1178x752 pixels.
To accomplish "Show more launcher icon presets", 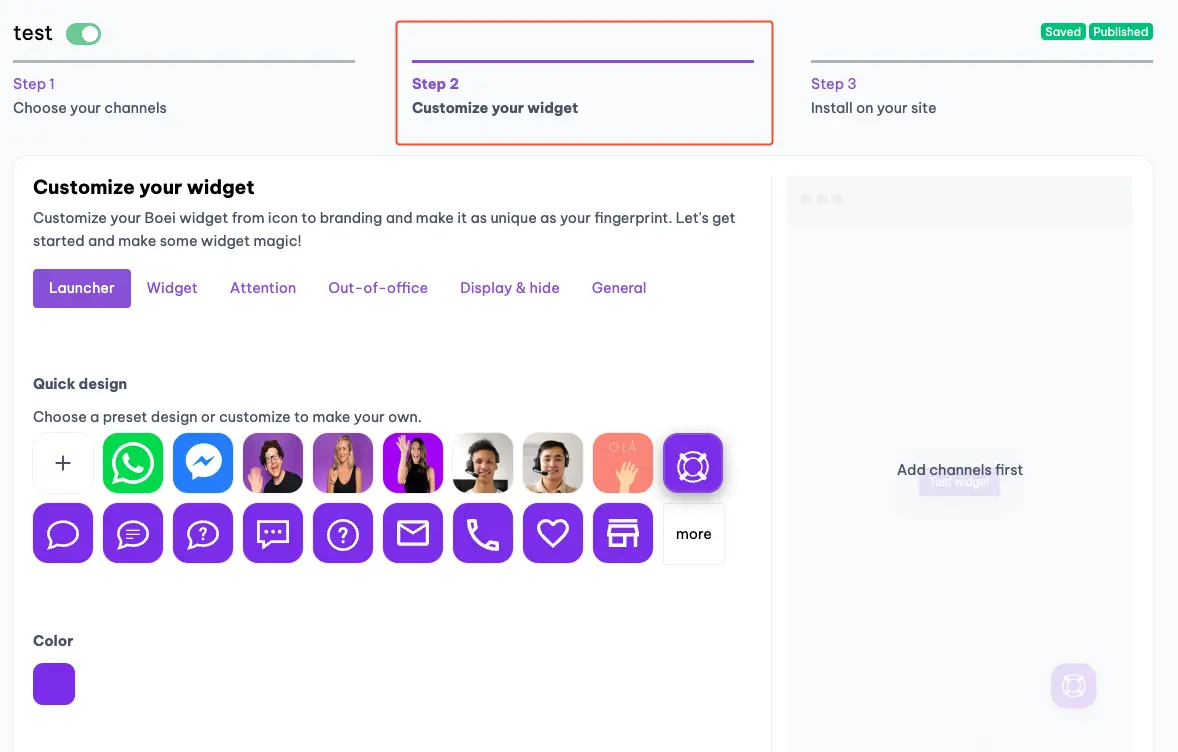I will [693, 534].
